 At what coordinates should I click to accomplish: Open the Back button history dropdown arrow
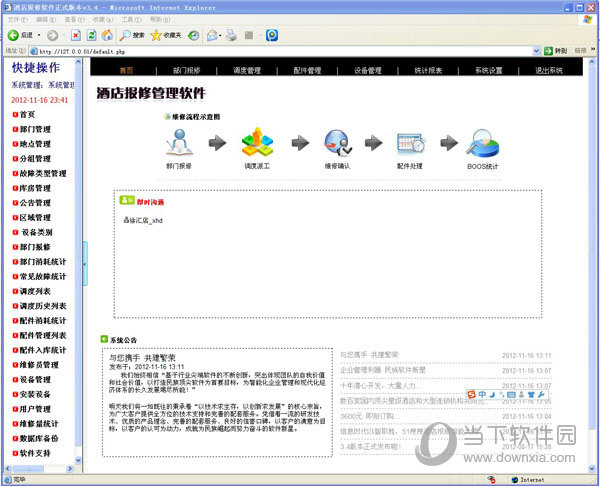[x=40, y=35]
